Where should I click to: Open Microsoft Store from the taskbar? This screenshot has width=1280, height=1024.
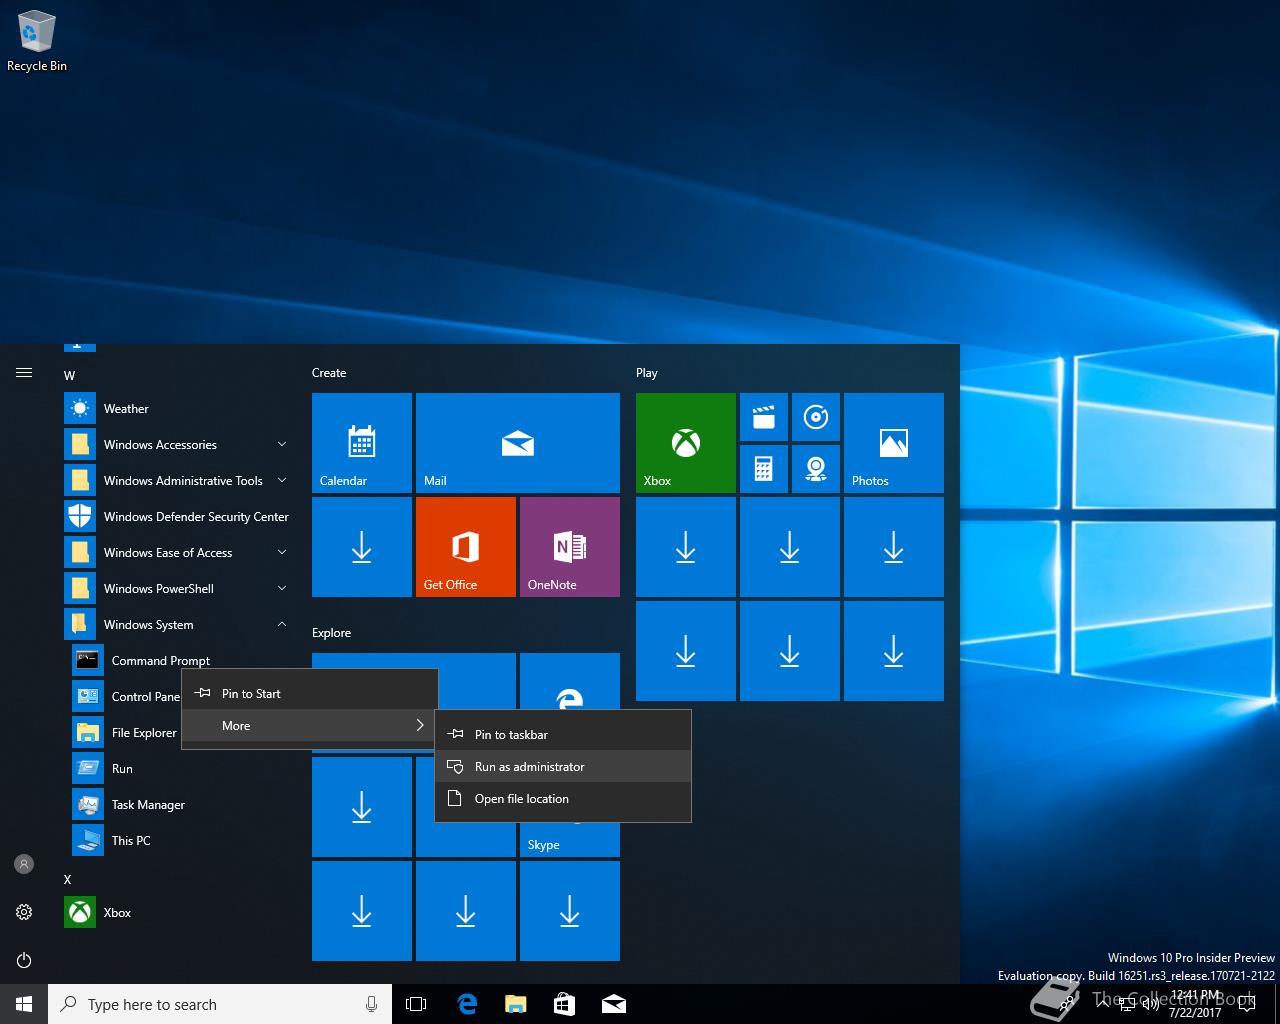coord(564,1004)
